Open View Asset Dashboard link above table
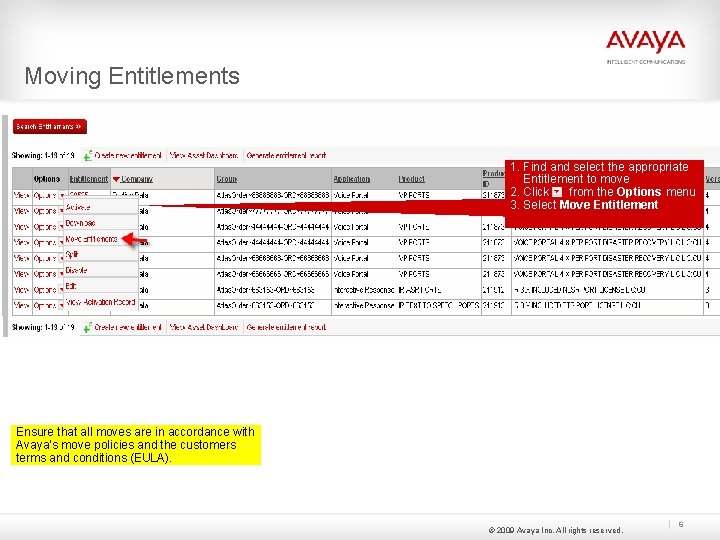This screenshot has height=540, width=720. click(x=203, y=155)
